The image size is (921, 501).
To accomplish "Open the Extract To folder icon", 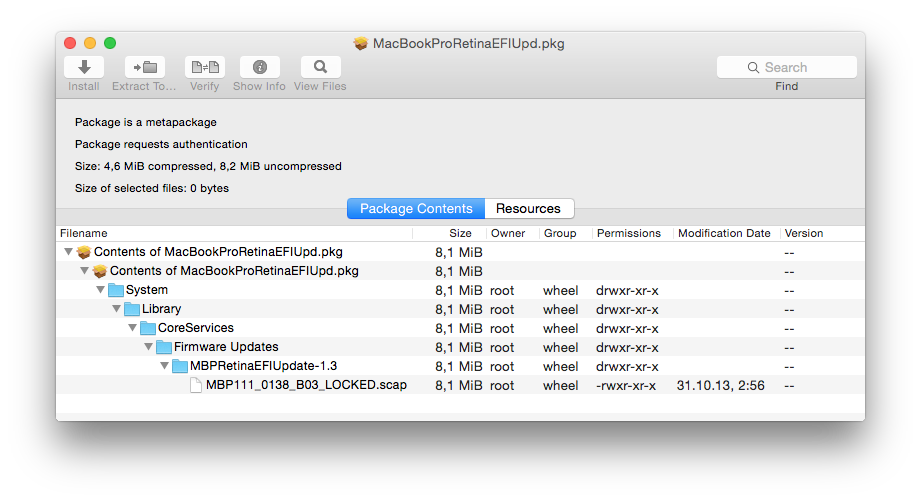I will 144,67.
